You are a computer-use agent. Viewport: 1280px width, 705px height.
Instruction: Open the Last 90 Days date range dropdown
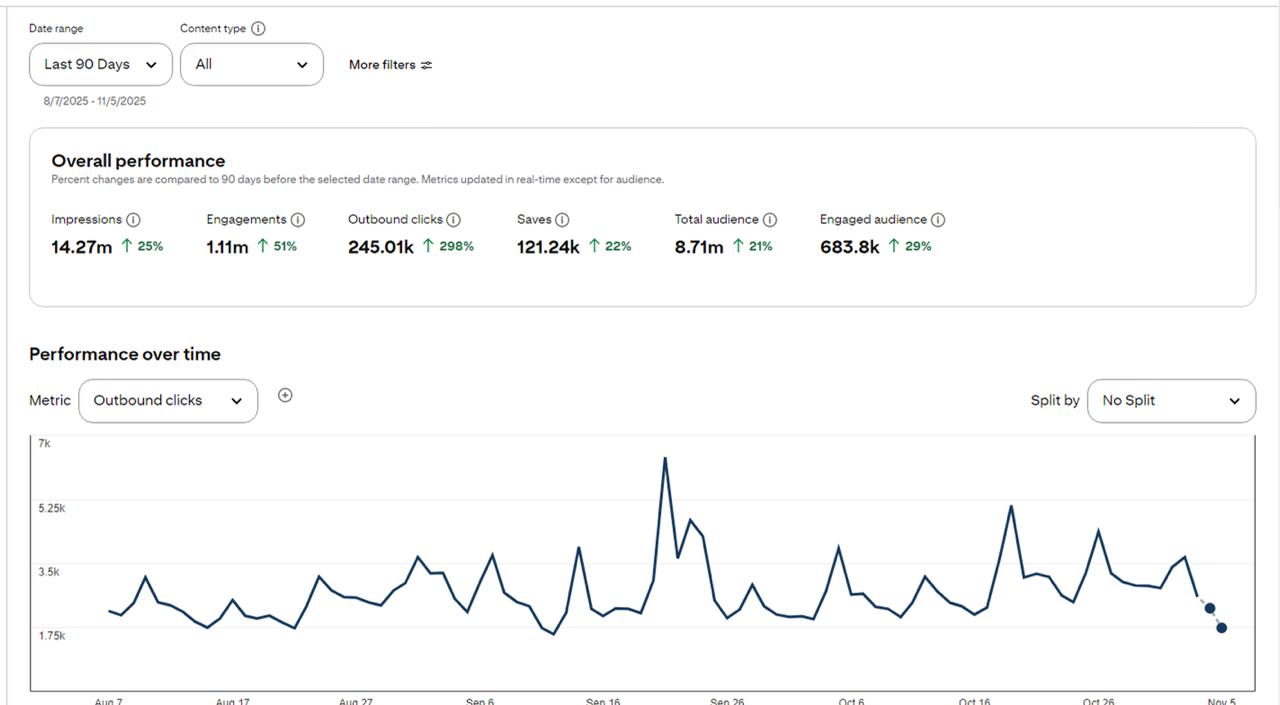click(x=101, y=65)
